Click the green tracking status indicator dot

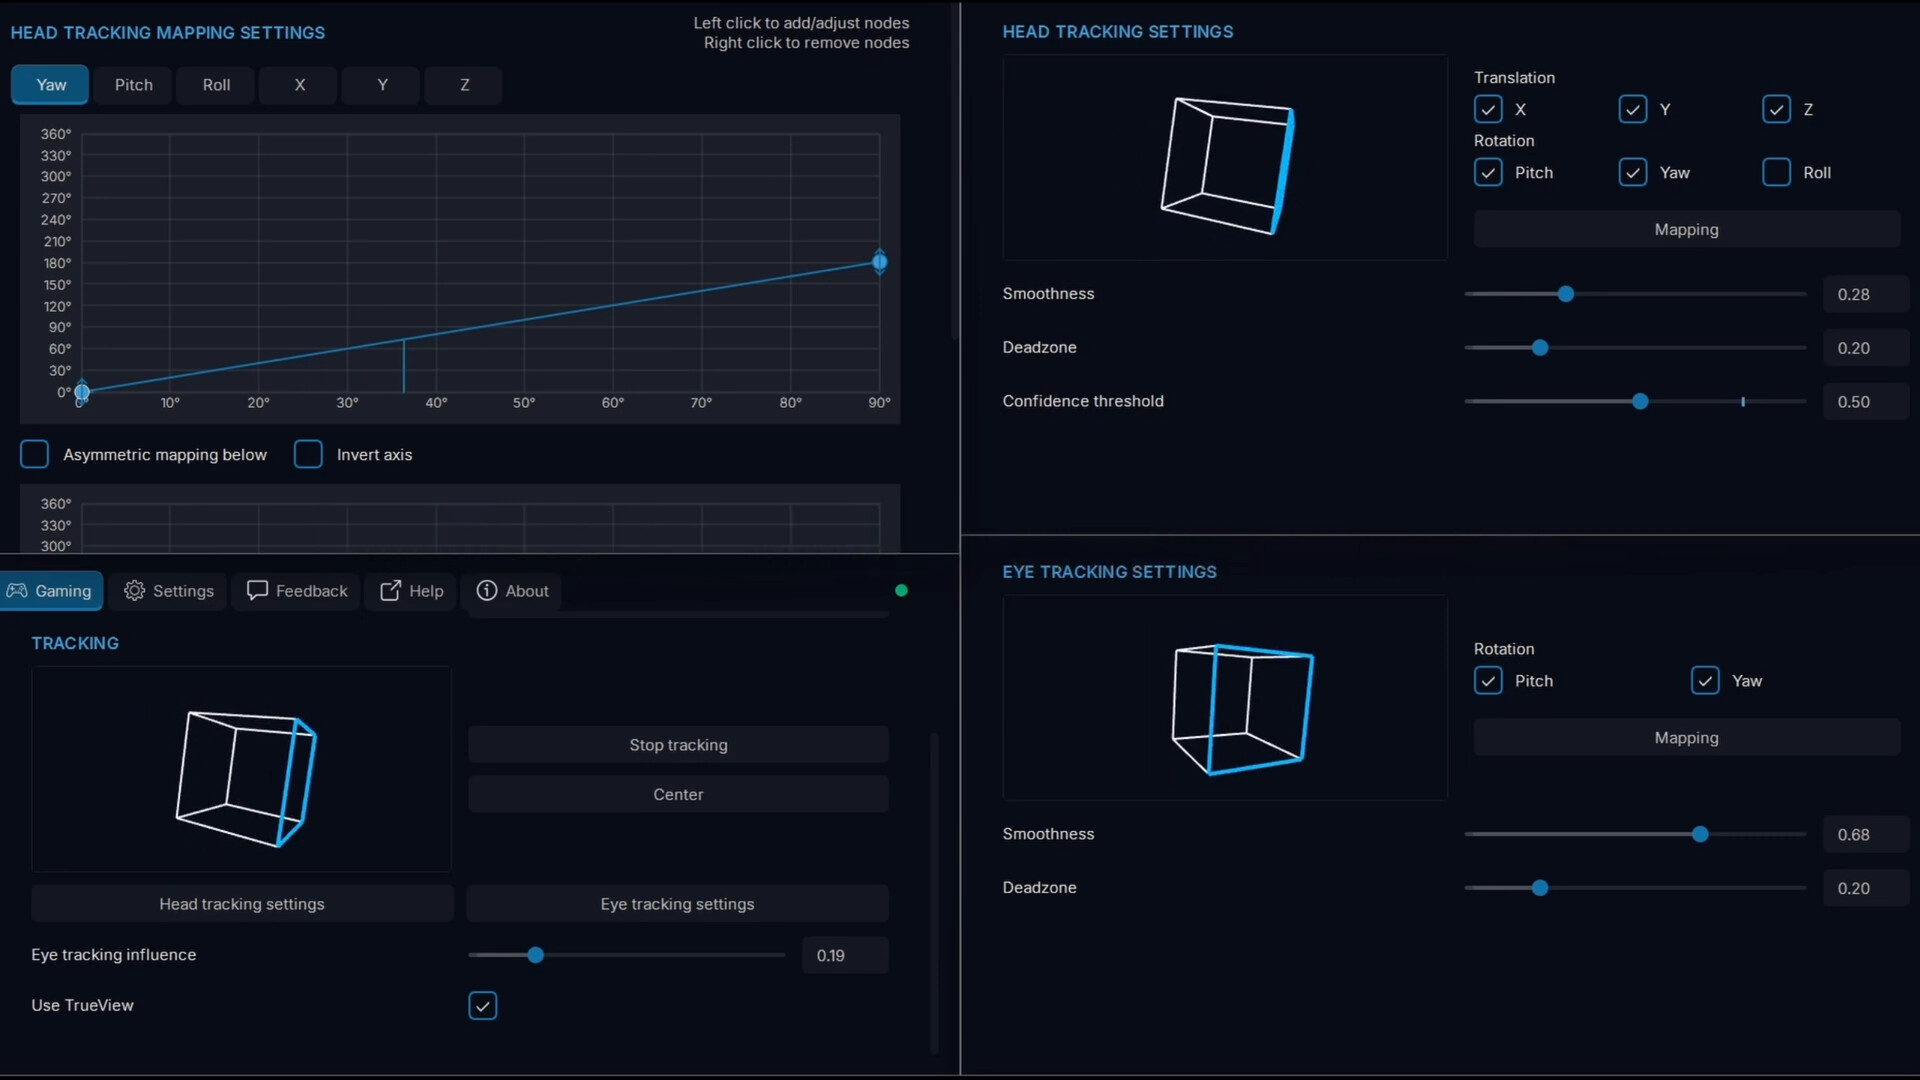[x=901, y=591]
